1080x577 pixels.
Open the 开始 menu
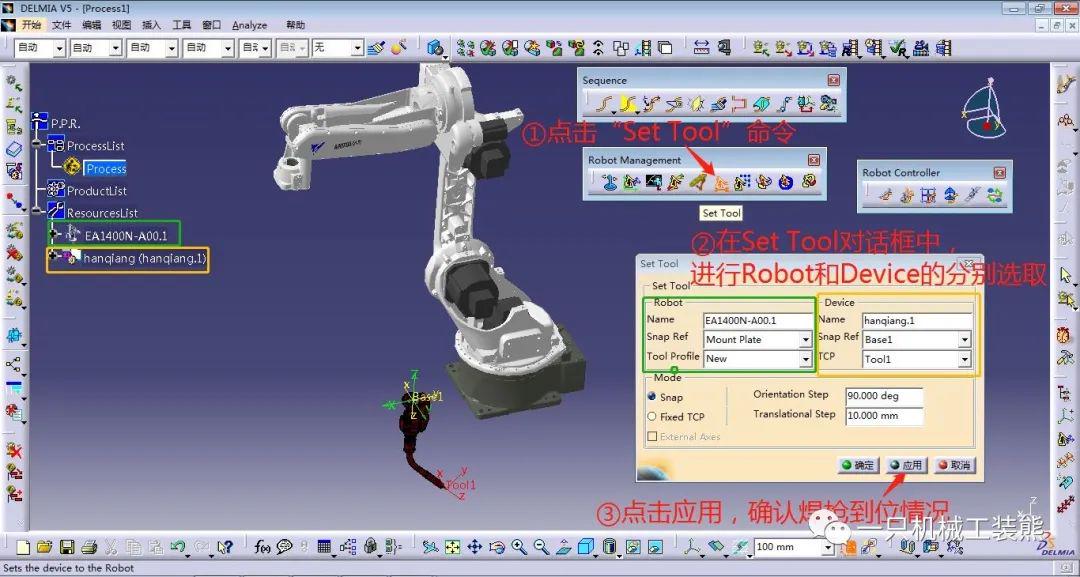(31, 25)
